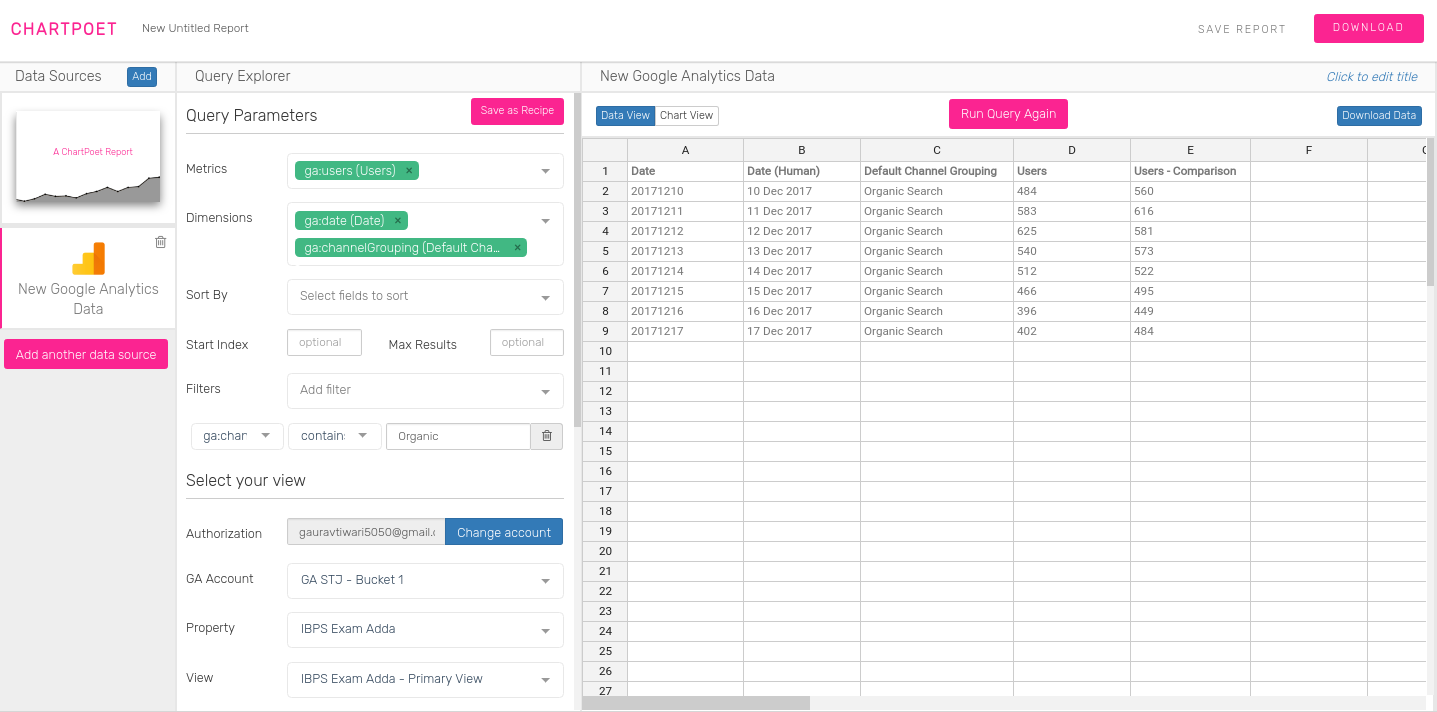Open the Metrics dropdown arrow
1437x712 pixels.
pos(546,171)
